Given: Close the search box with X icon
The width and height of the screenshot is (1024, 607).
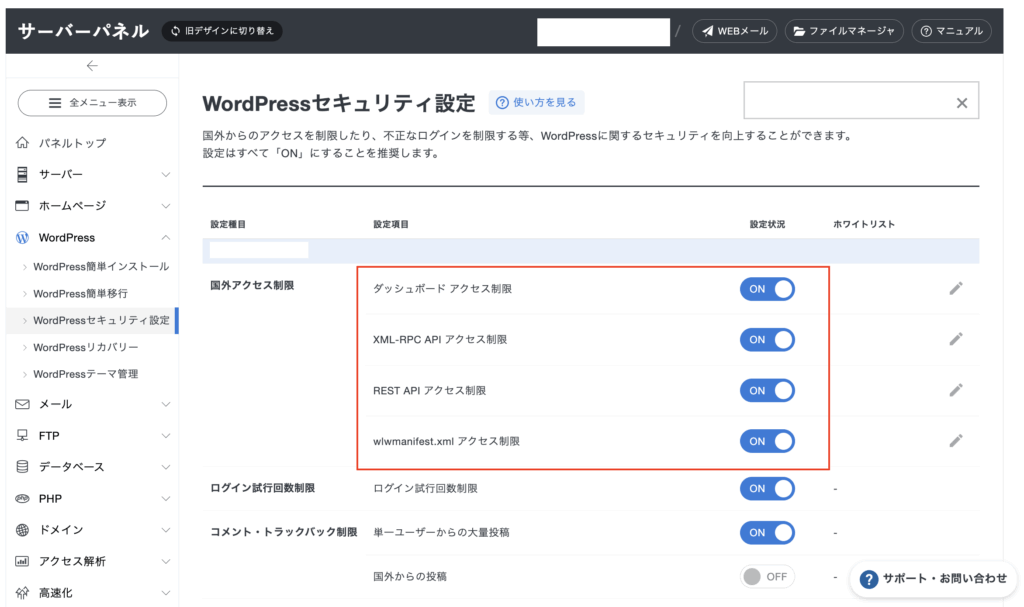Looking at the screenshot, I should (962, 103).
